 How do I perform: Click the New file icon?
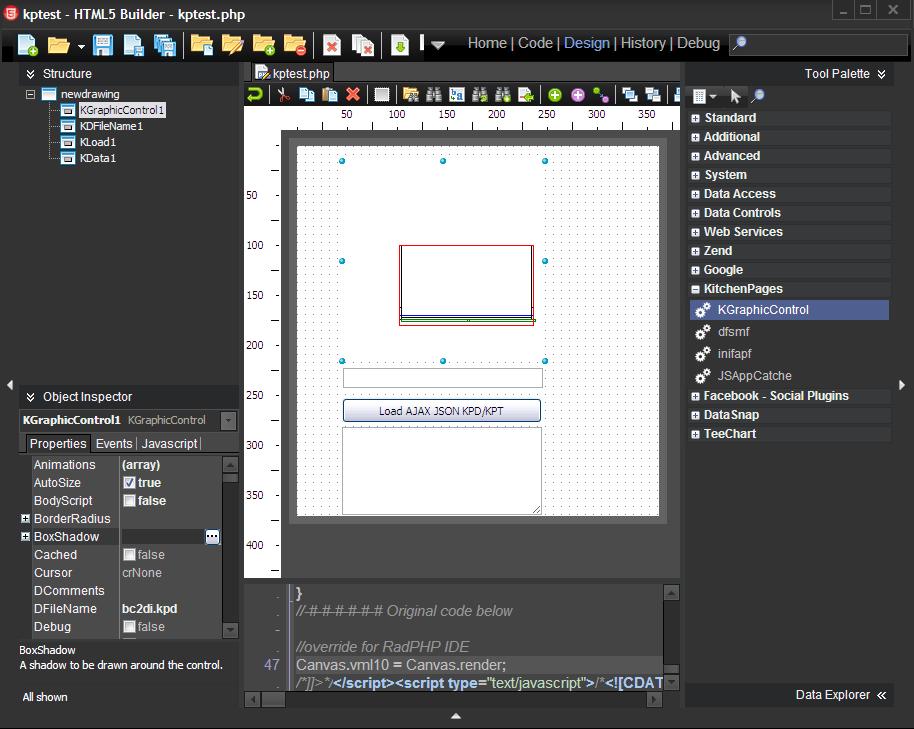point(27,45)
